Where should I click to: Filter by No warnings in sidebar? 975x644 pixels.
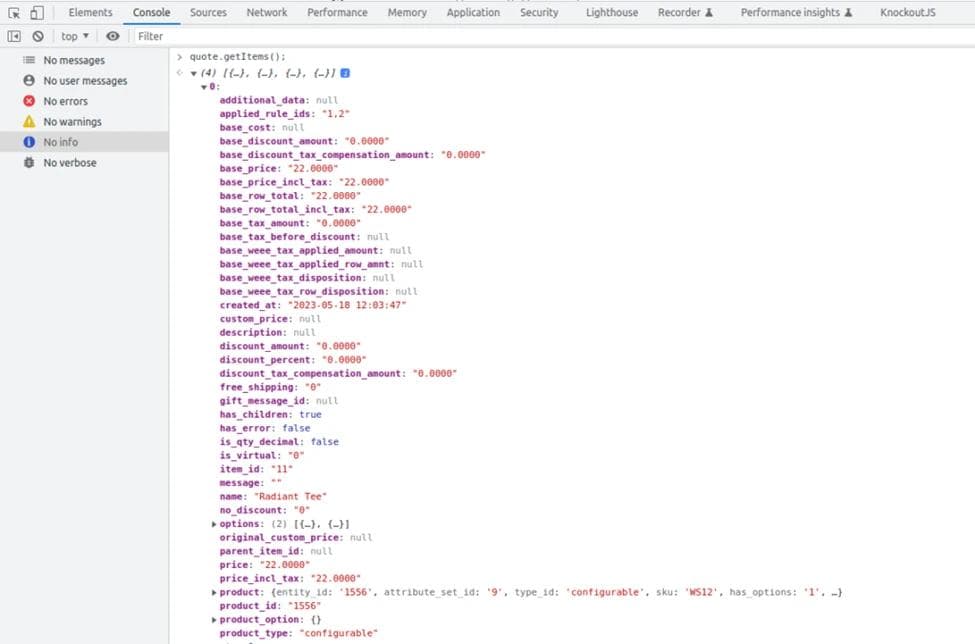click(85, 122)
